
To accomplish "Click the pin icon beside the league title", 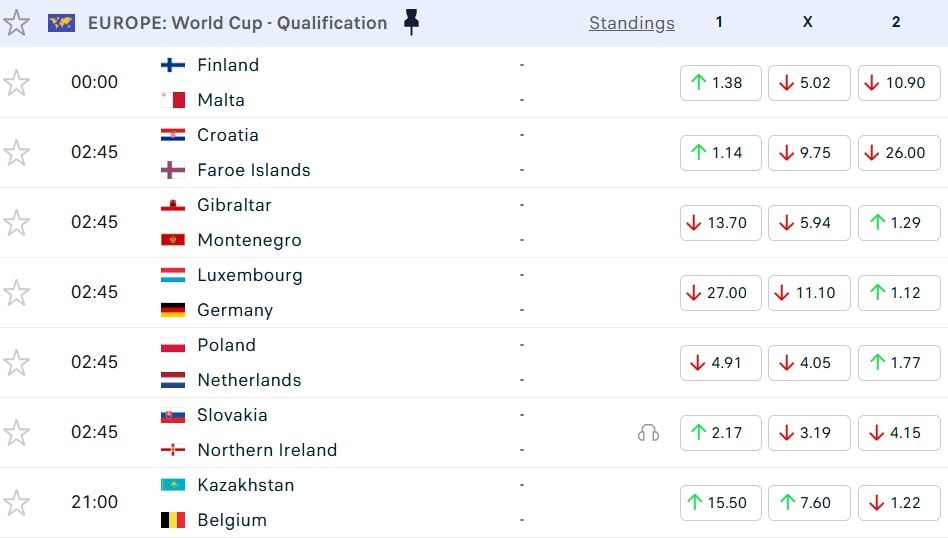I will click(x=411, y=22).
